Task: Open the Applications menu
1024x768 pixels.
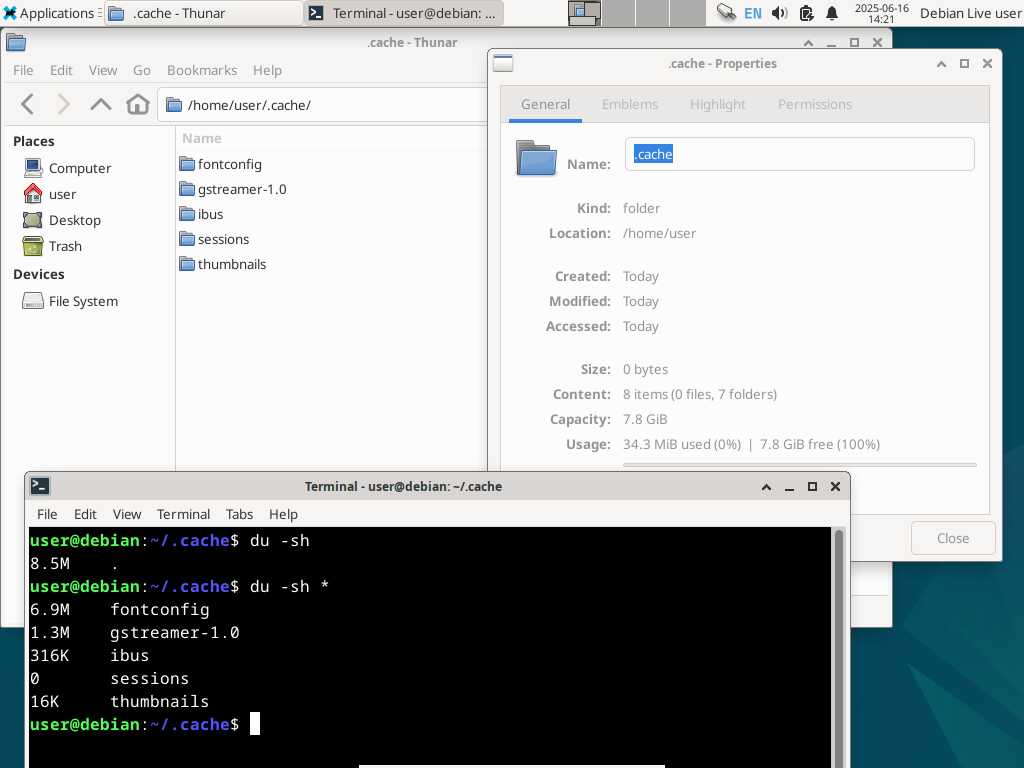Action: [x=48, y=13]
